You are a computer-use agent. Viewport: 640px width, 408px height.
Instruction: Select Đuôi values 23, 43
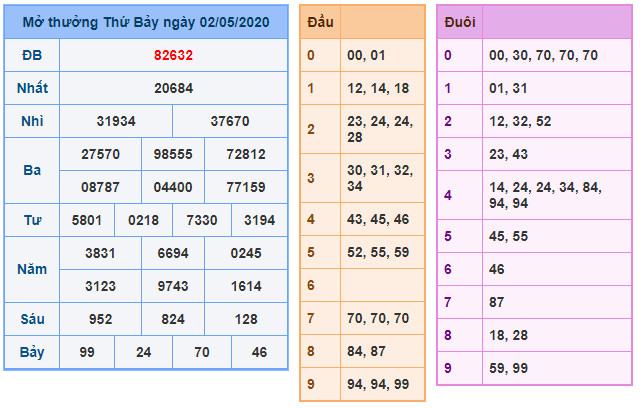click(508, 154)
